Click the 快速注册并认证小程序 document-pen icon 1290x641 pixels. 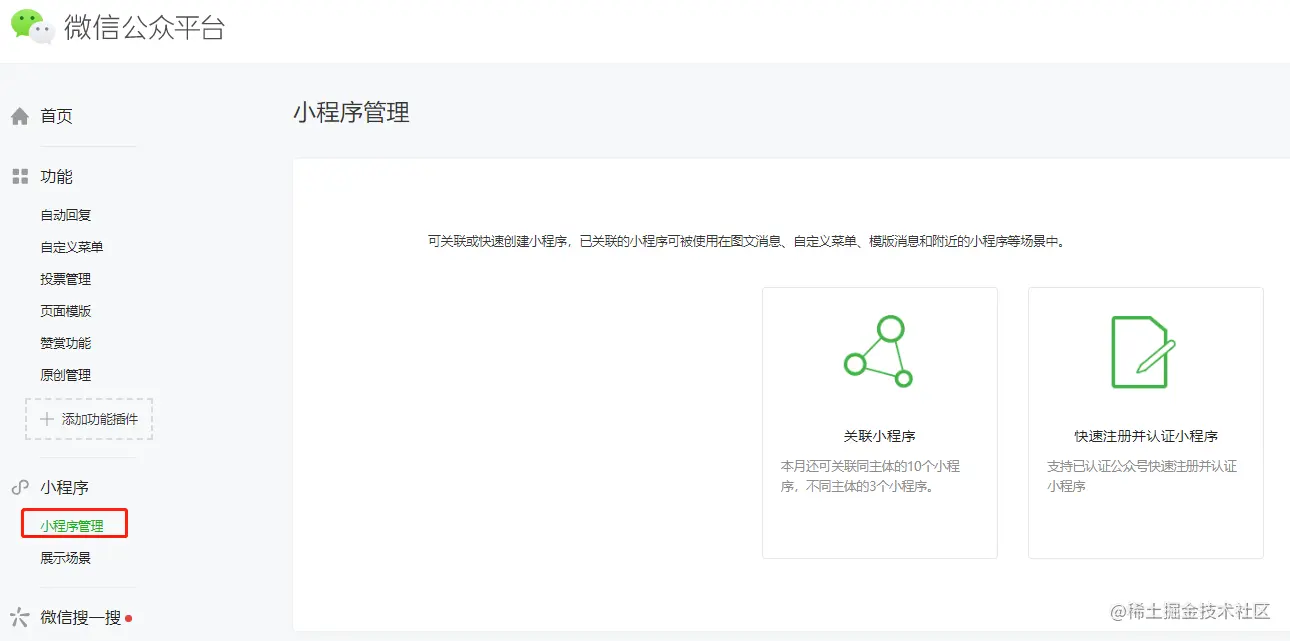[x=1144, y=352]
